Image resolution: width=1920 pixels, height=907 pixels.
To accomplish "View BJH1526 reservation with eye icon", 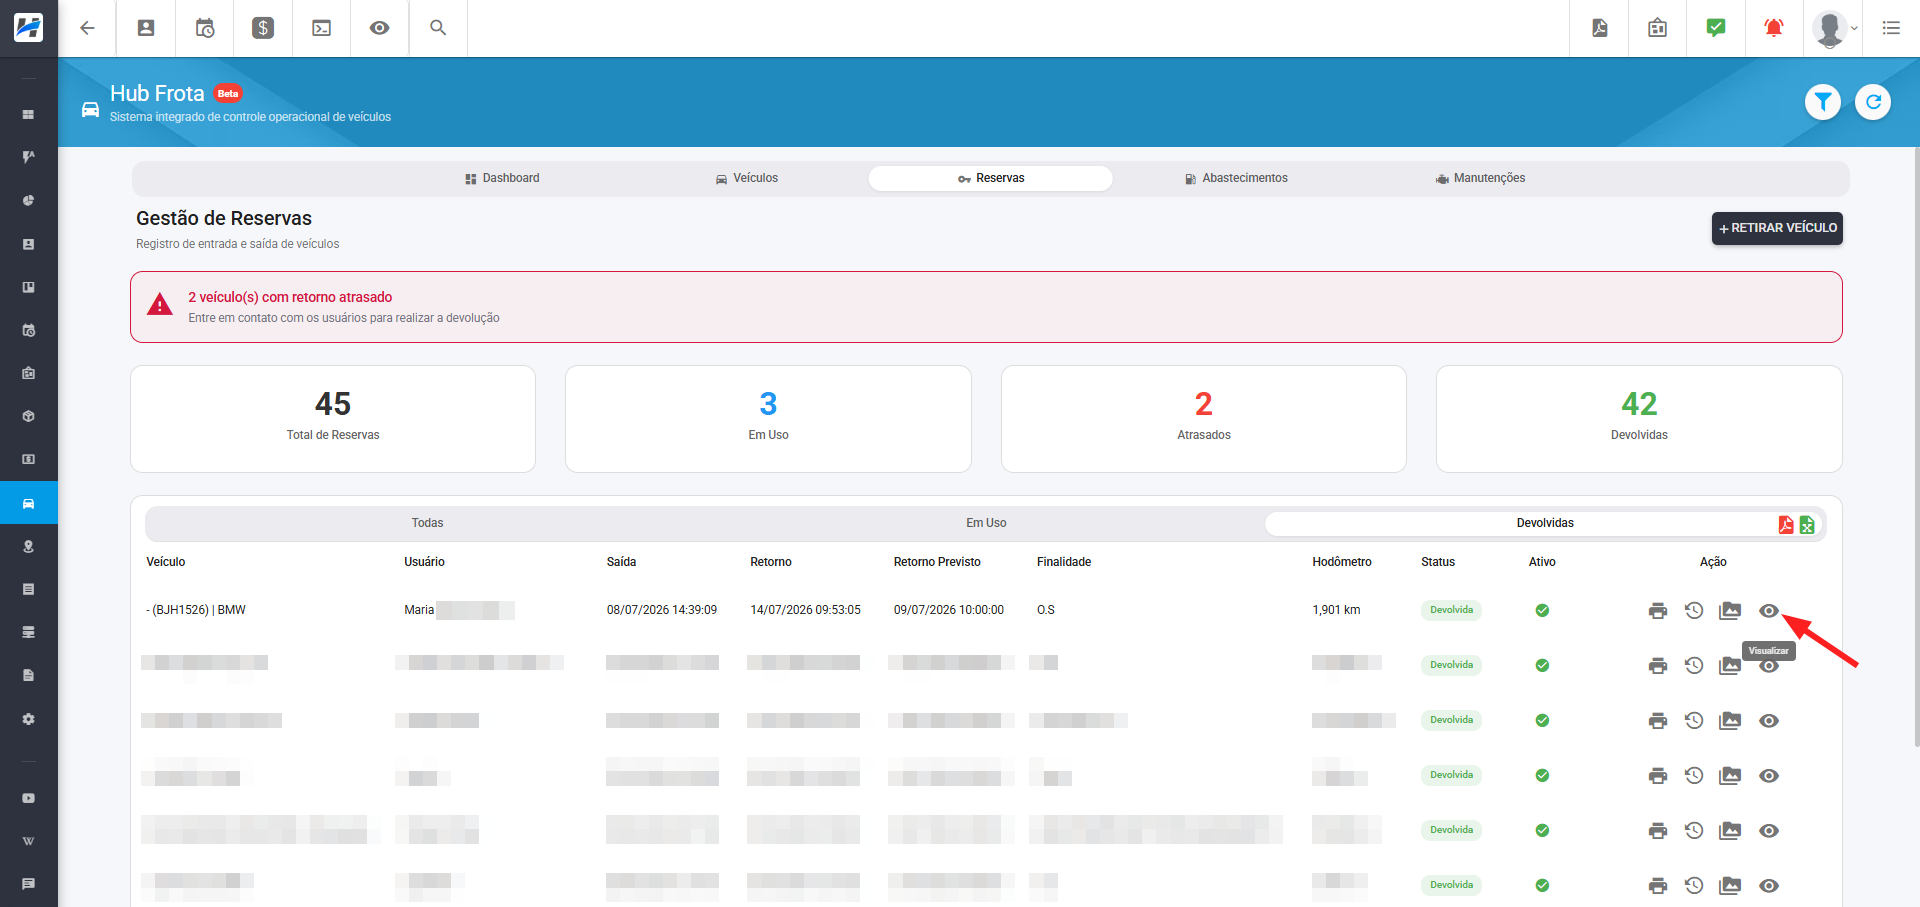I will click(1769, 611).
